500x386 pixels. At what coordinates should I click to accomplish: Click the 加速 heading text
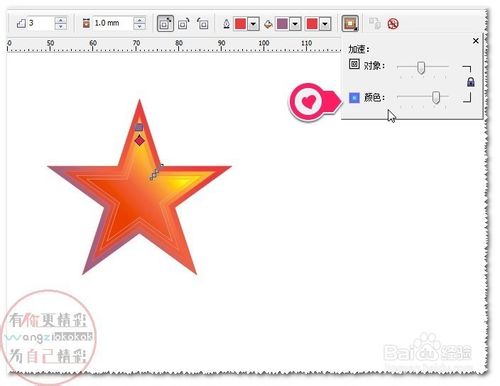(x=359, y=49)
